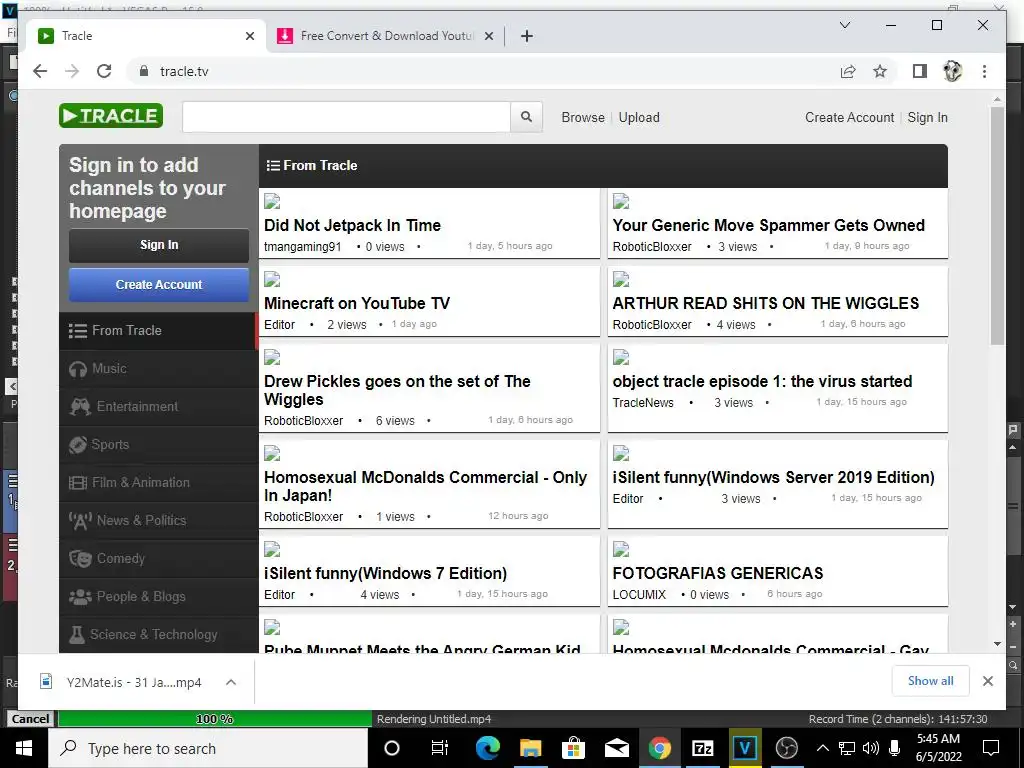Go forward with Chrome's forward arrow

click(x=72, y=71)
